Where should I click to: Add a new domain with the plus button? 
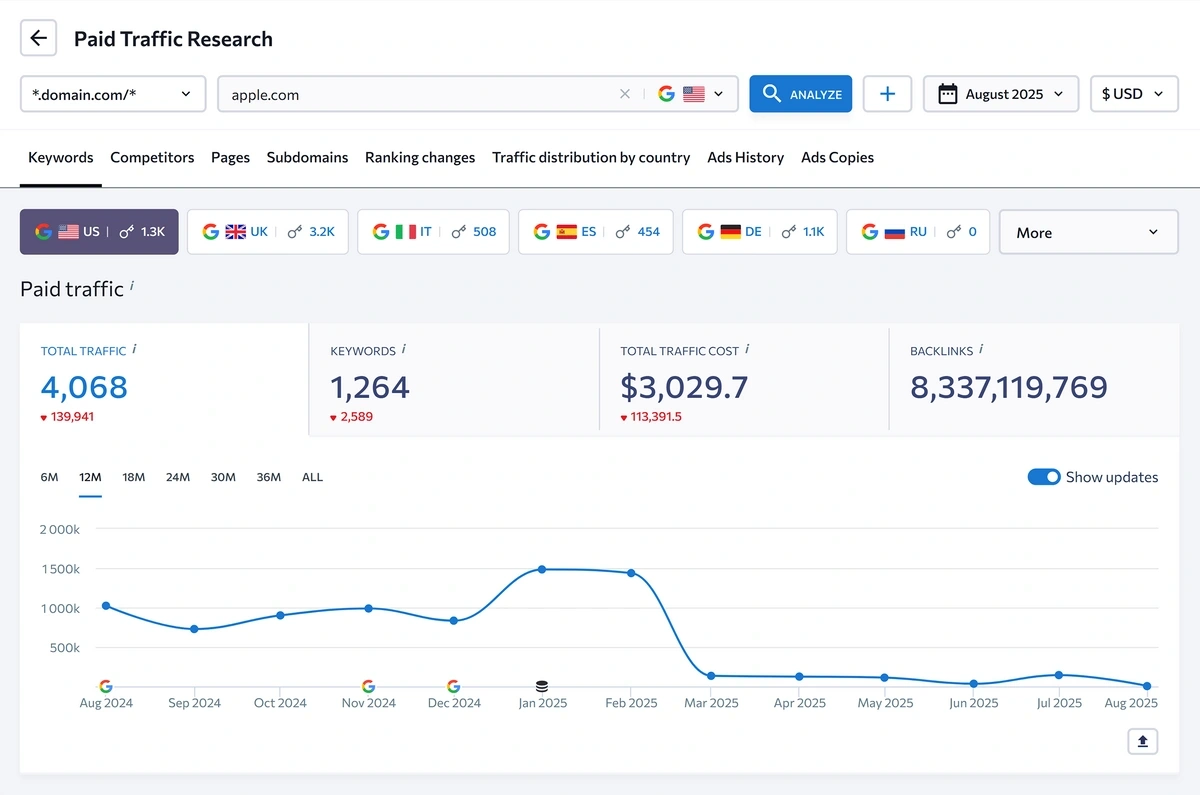[x=887, y=94]
